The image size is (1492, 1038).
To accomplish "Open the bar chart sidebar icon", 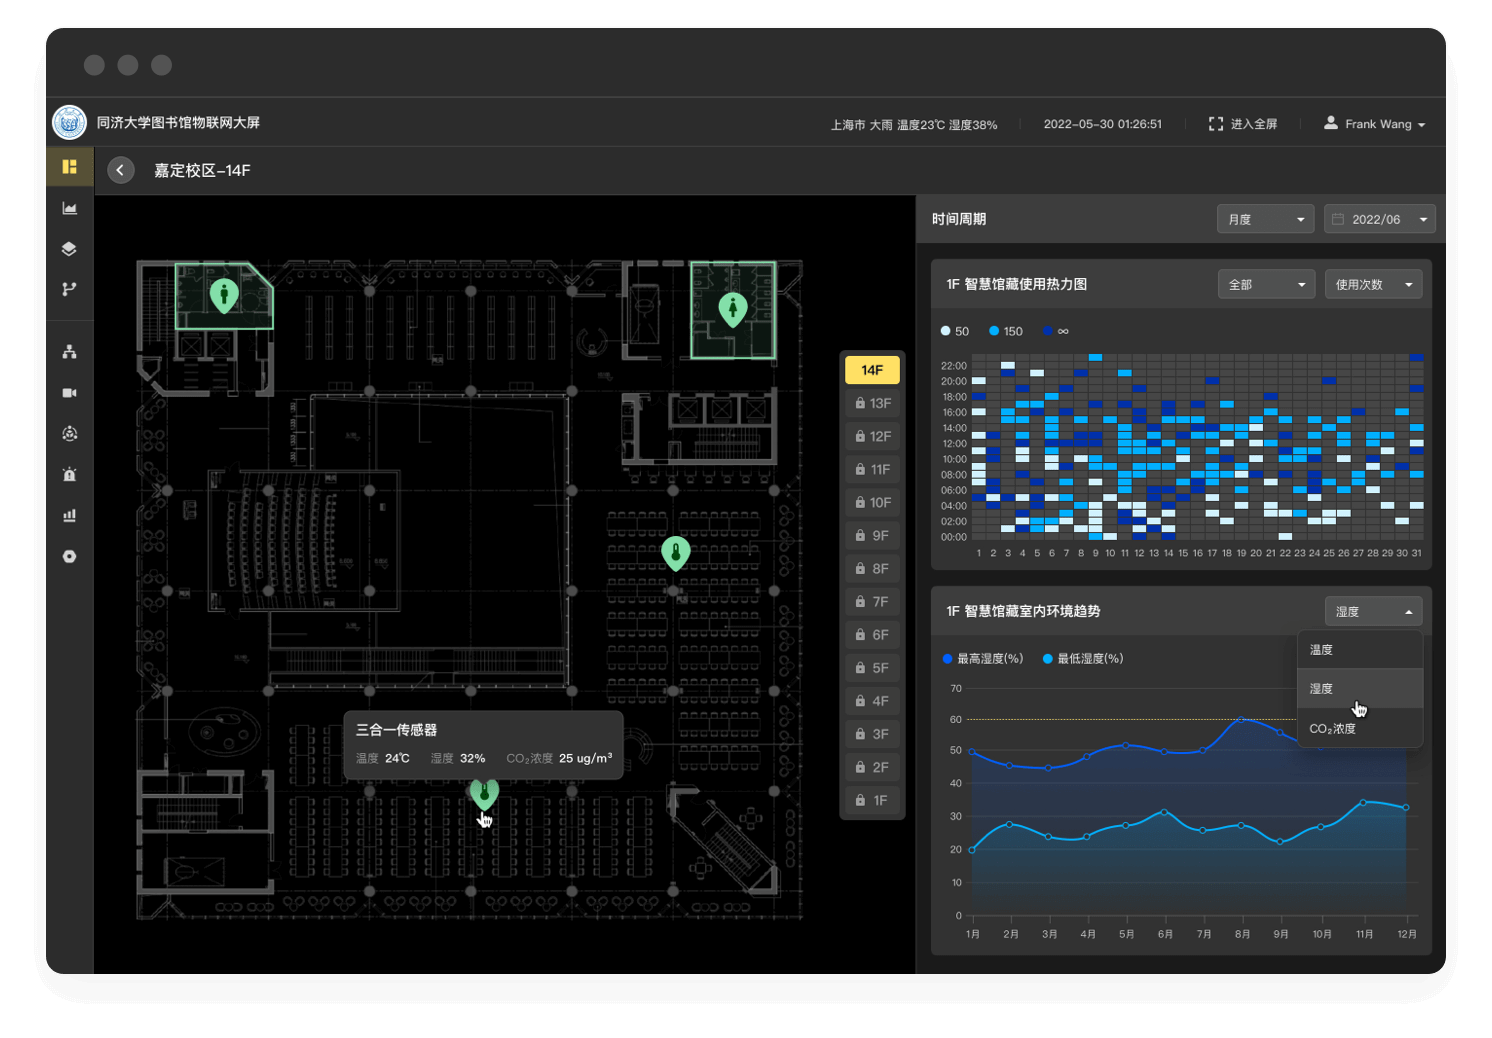I will [69, 516].
